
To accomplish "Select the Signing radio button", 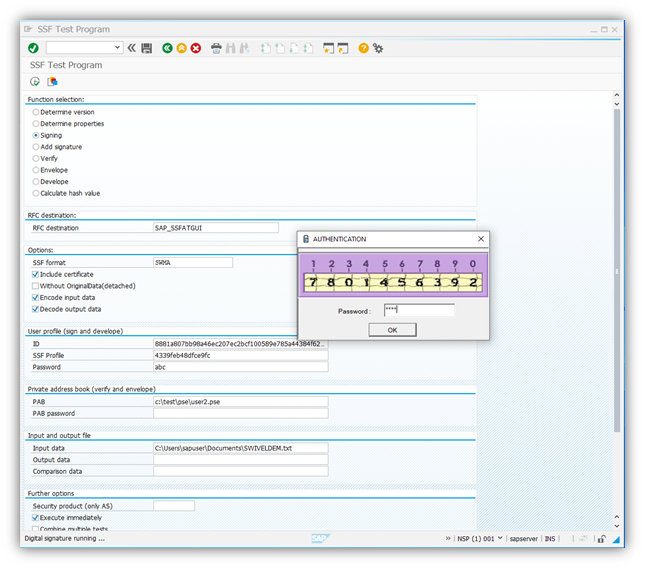I will (x=36, y=135).
